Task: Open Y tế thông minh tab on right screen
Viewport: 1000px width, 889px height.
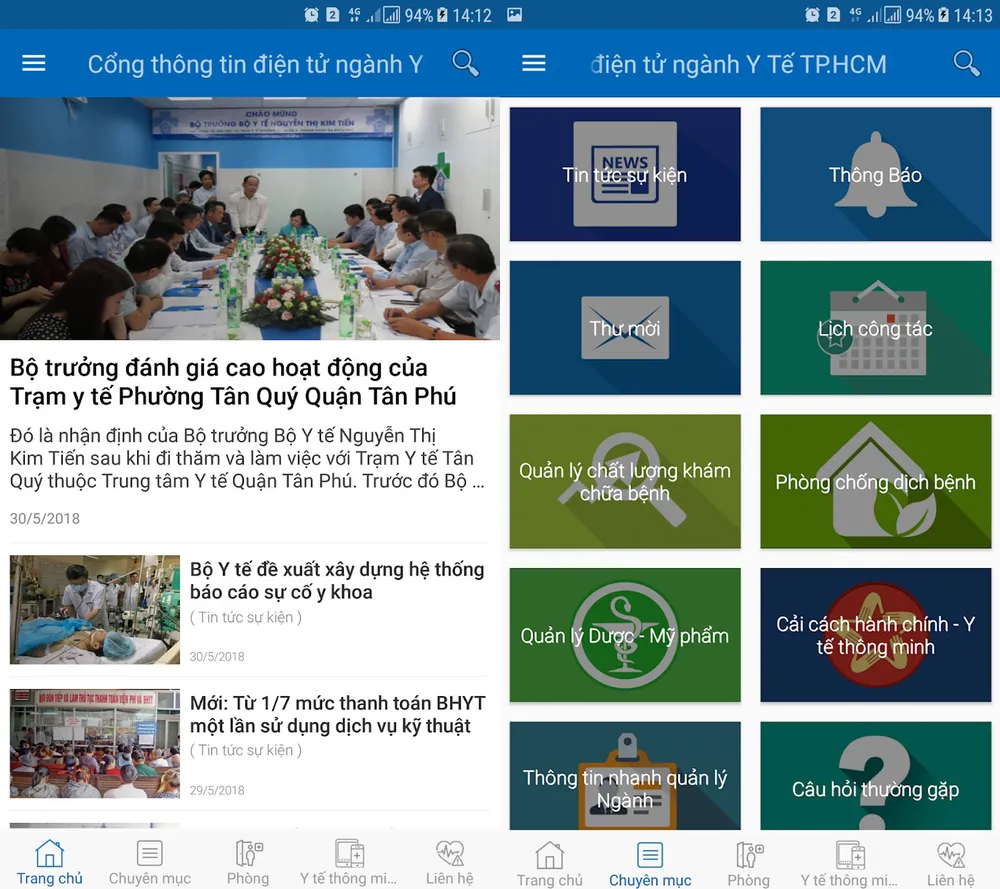Action: [x=849, y=863]
